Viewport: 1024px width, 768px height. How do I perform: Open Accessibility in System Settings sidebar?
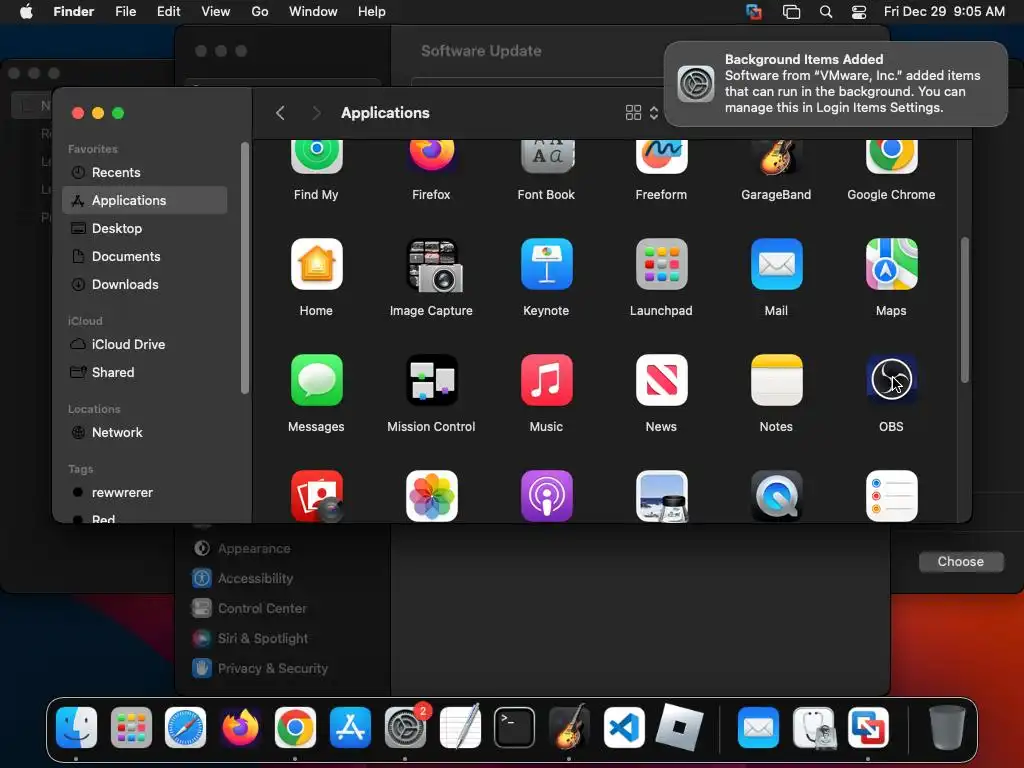coord(253,579)
